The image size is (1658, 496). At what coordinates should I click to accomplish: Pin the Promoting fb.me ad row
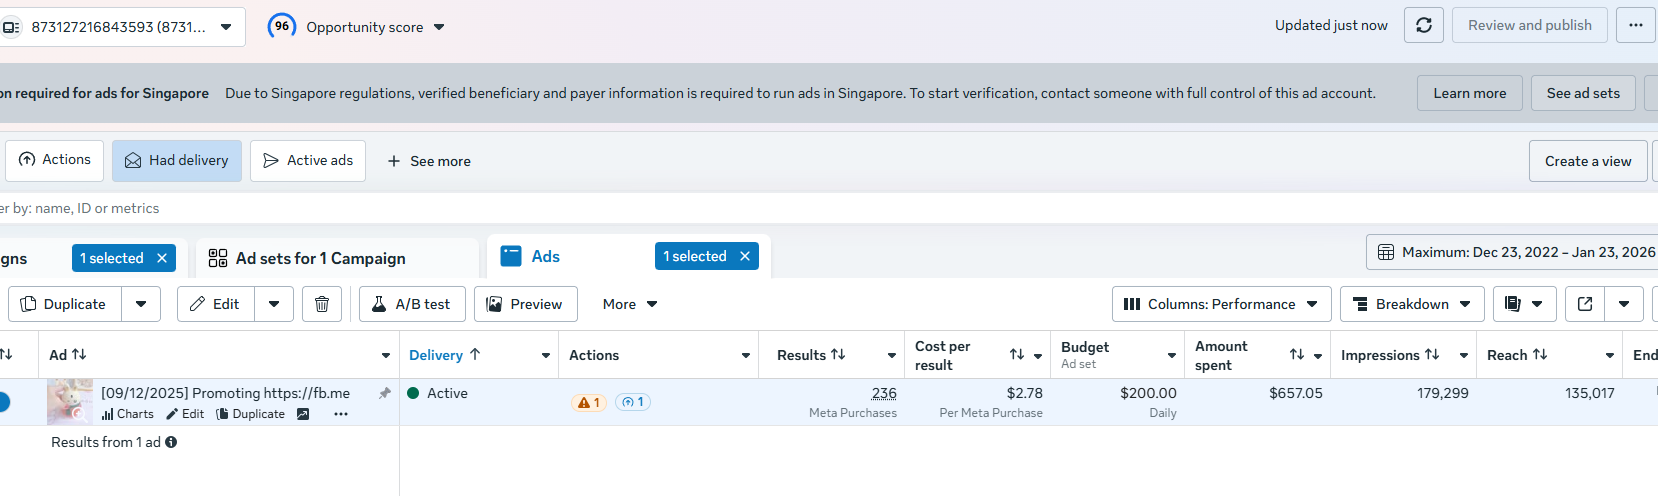[x=385, y=393]
